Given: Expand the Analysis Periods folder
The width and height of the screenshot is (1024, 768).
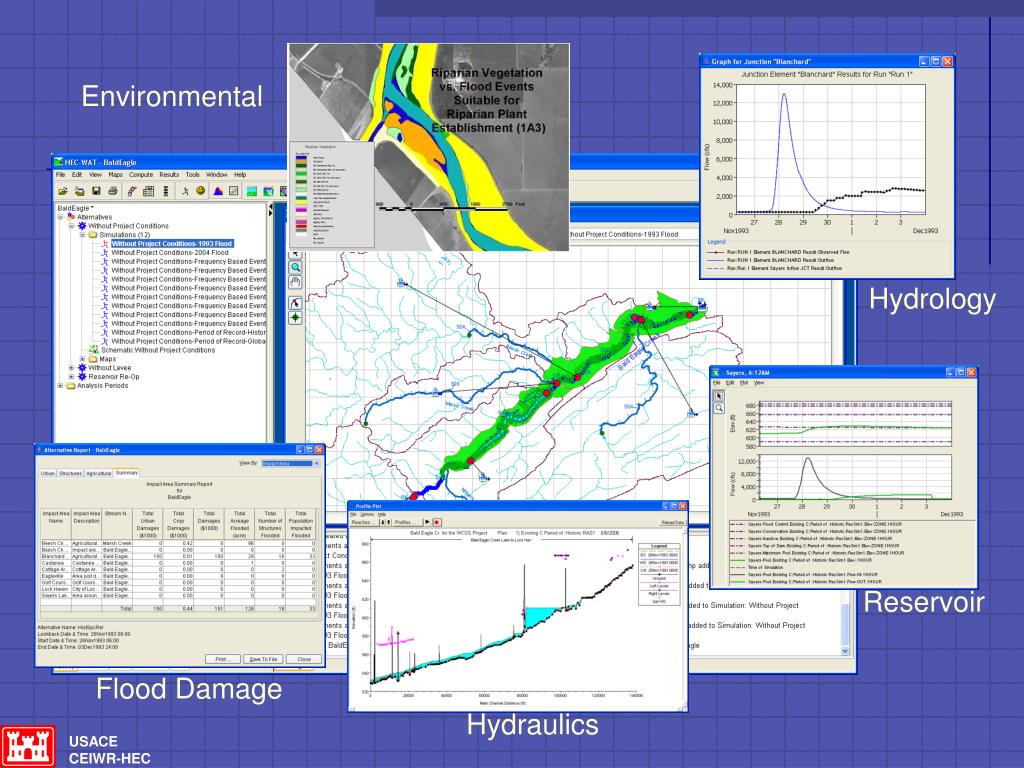Looking at the screenshot, I should (x=61, y=385).
